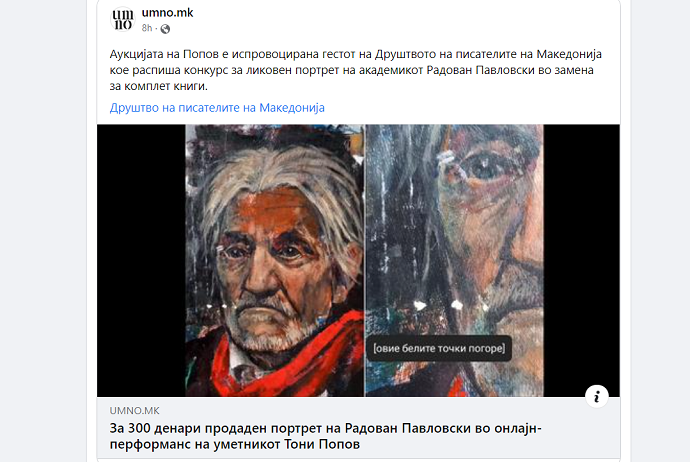Open the portrait painting with red scarf
Screen dimensions: 690x462
275,260
